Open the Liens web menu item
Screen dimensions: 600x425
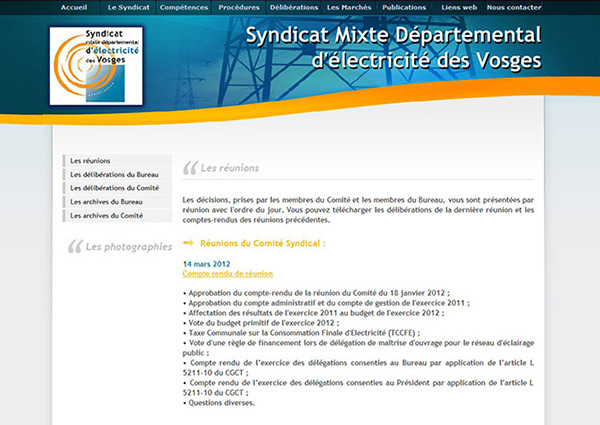(x=459, y=7)
